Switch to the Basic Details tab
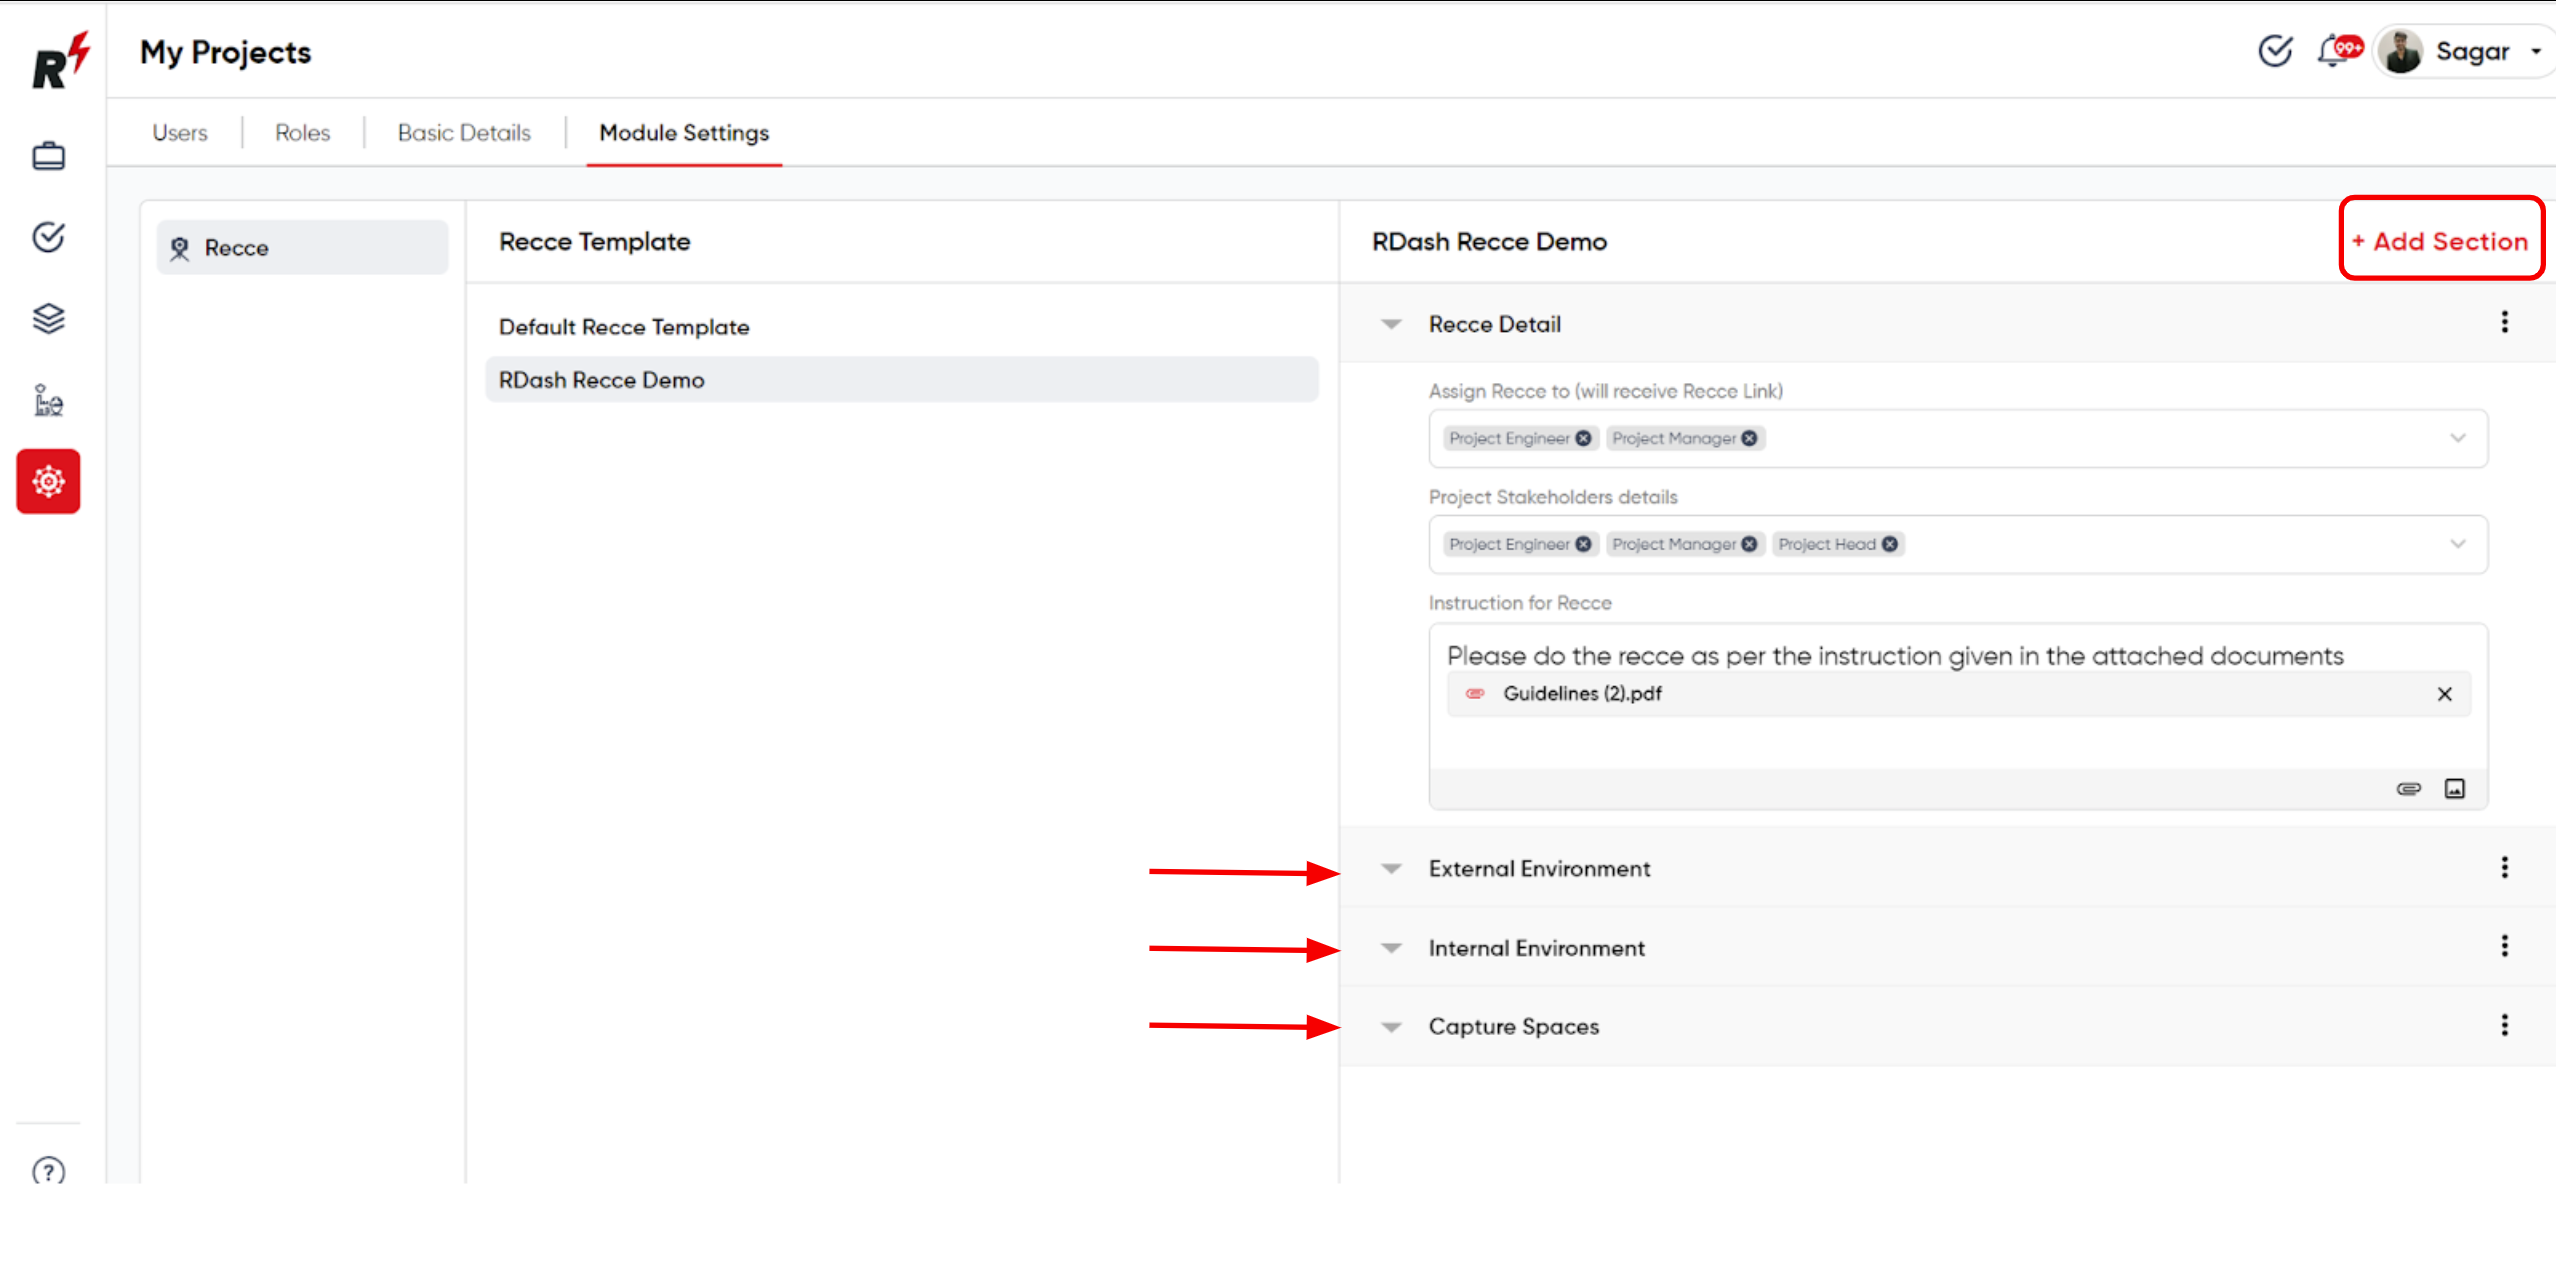The height and width of the screenshot is (1263, 2556). click(464, 133)
